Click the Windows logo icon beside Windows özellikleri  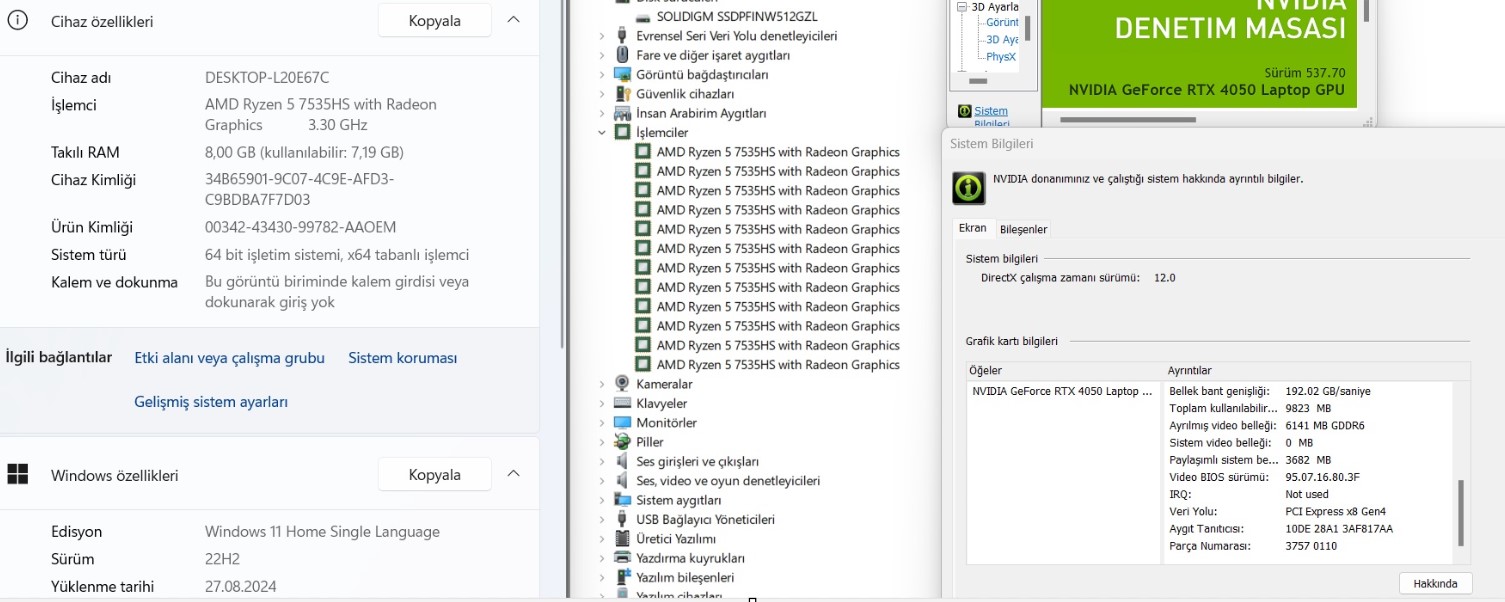[x=17, y=474]
